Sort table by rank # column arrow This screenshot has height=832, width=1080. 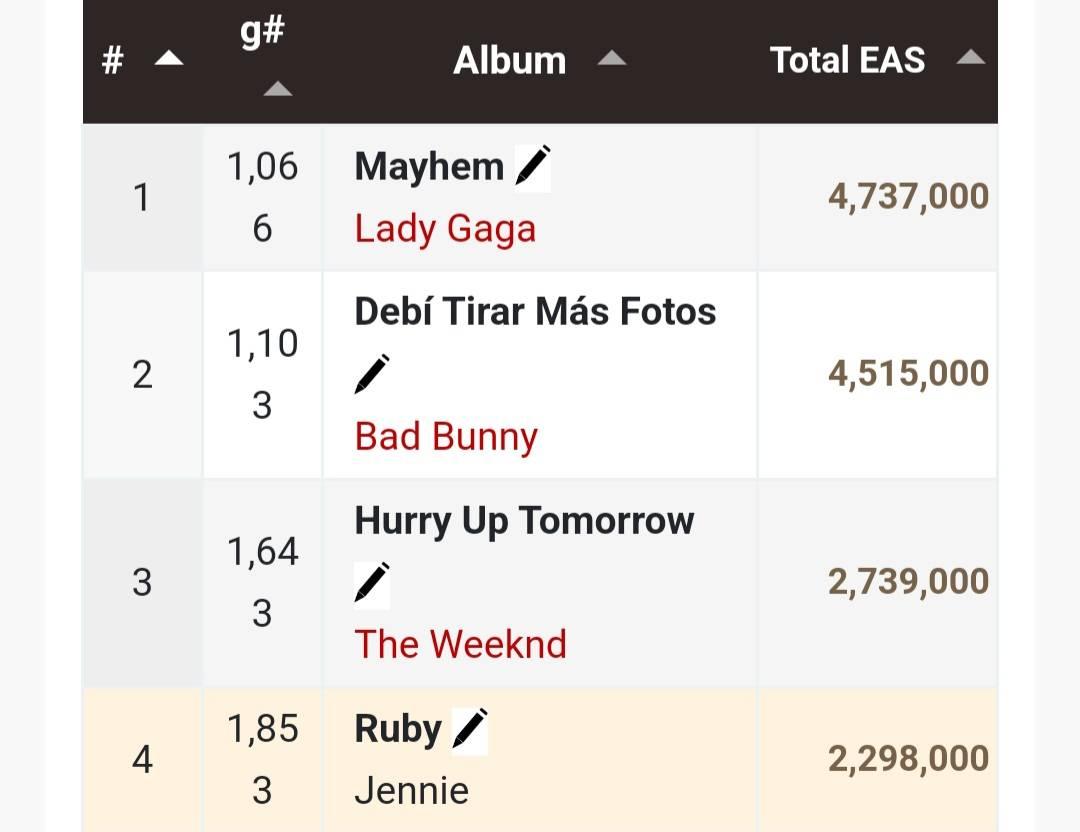pyautogui.click(x=168, y=59)
